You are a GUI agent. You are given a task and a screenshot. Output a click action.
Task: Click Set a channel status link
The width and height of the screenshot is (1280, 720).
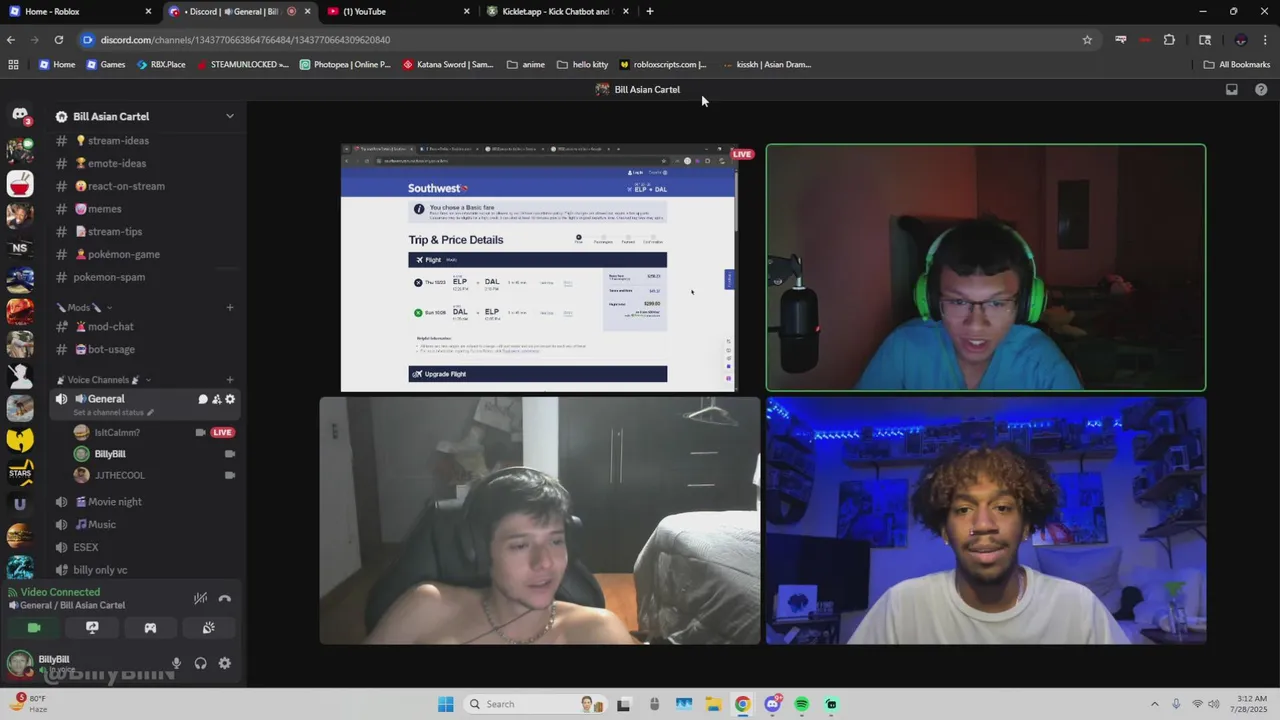(114, 412)
